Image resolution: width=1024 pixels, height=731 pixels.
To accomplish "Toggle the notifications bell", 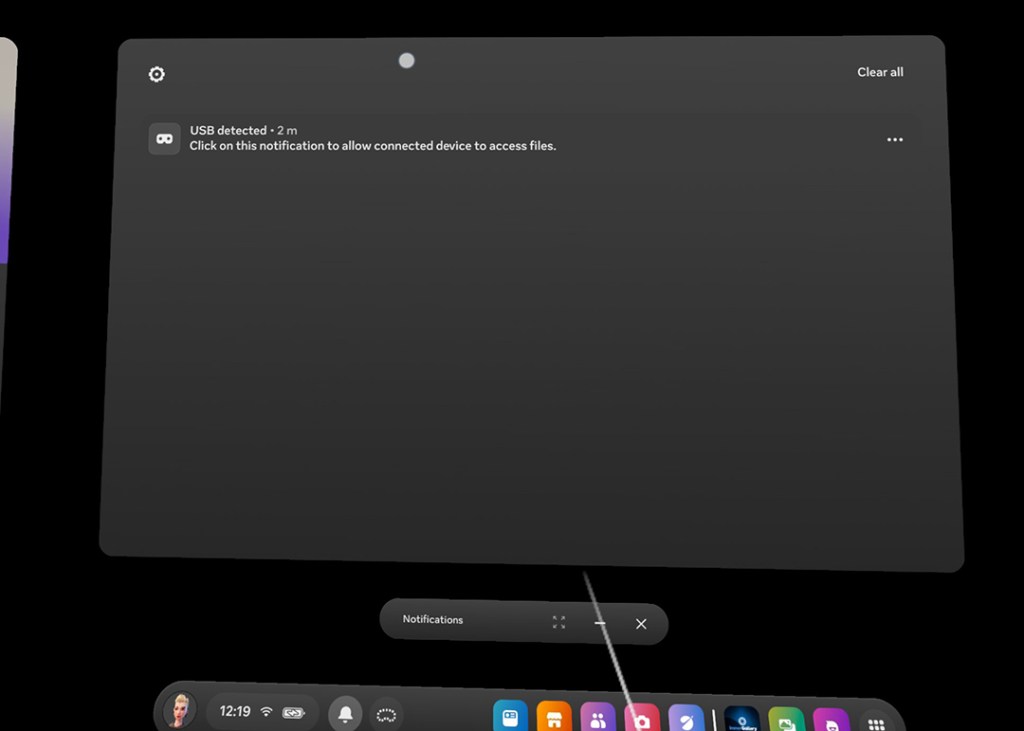I will (345, 714).
